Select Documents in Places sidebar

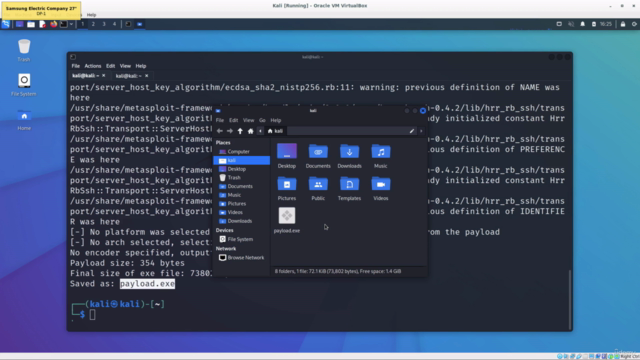tap(241, 186)
